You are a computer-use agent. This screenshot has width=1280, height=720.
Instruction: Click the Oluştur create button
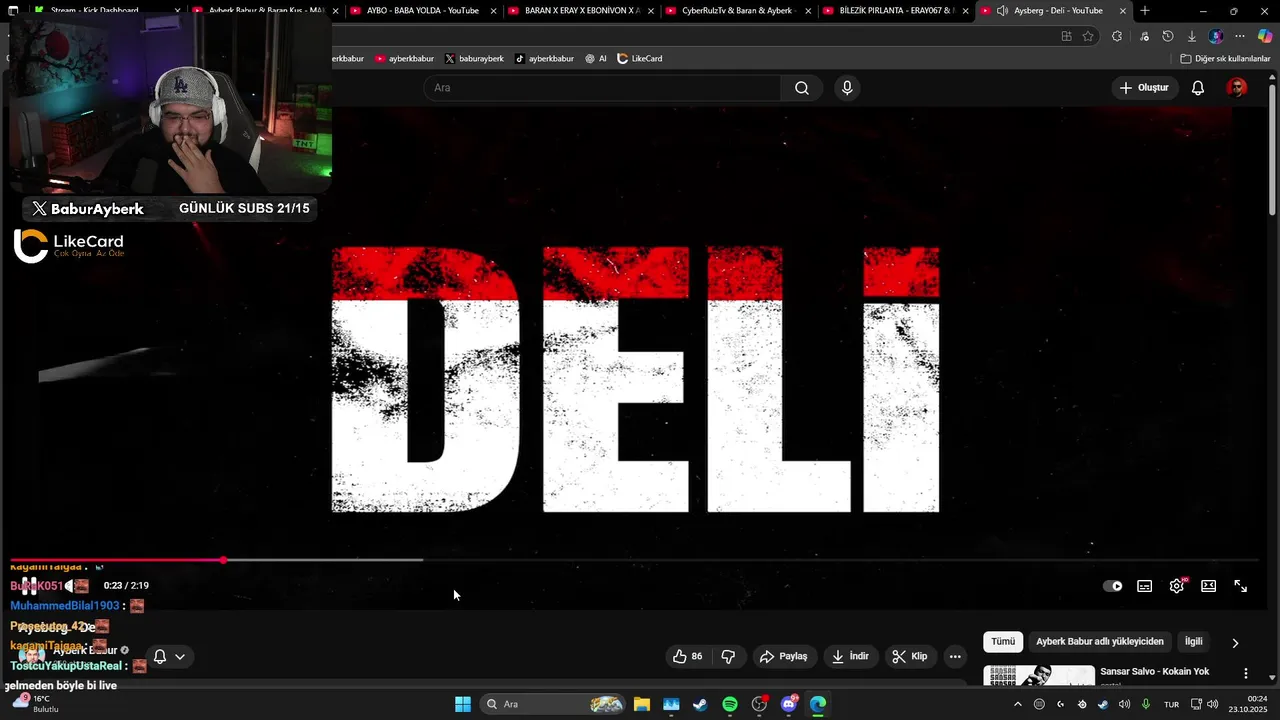1144,88
